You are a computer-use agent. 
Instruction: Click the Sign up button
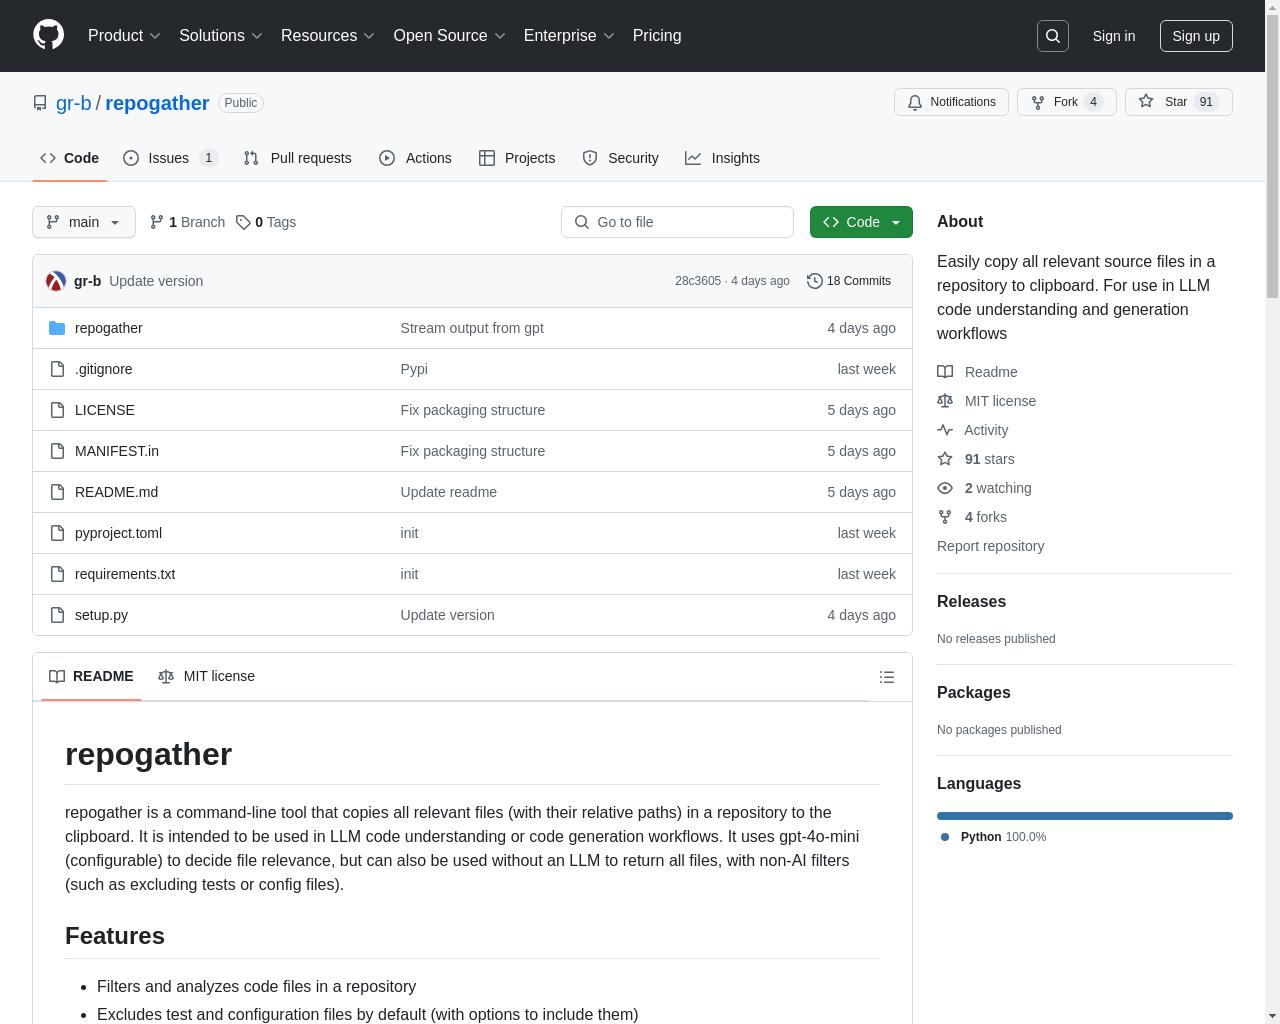pos(1196,36)
